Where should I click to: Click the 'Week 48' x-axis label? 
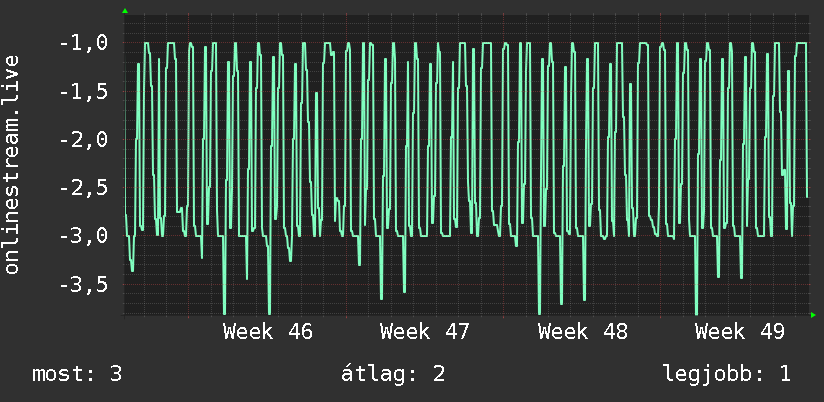(x=582, y=332)
